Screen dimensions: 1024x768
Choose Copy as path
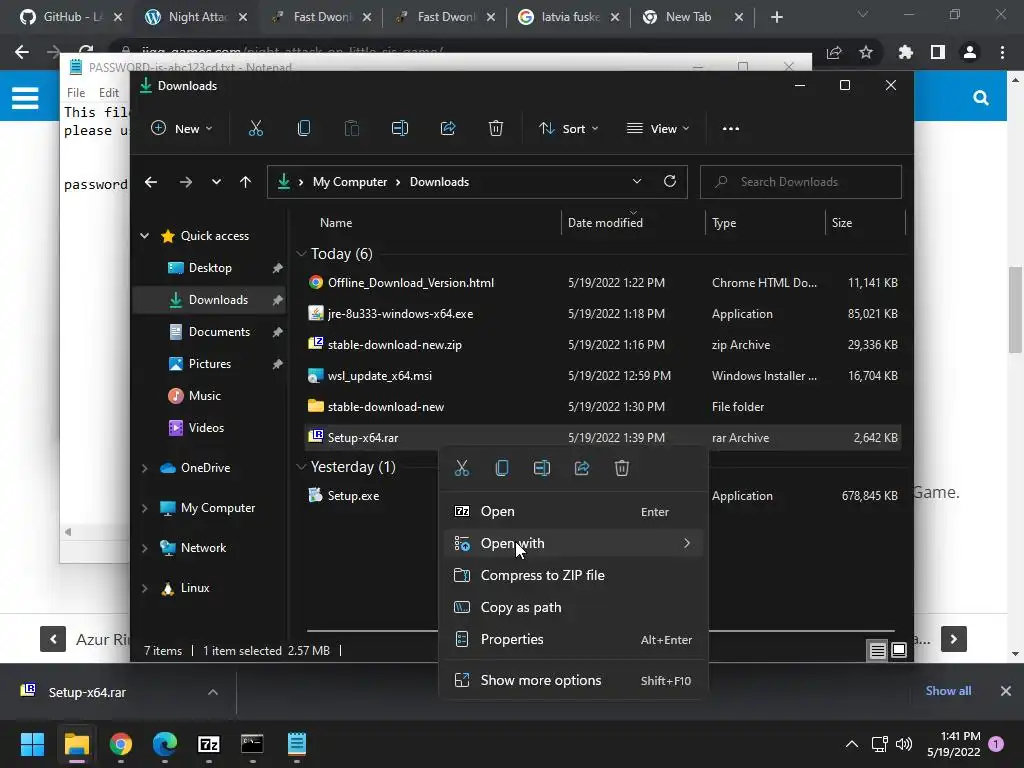pyautogui.click(x=573, y=607)
